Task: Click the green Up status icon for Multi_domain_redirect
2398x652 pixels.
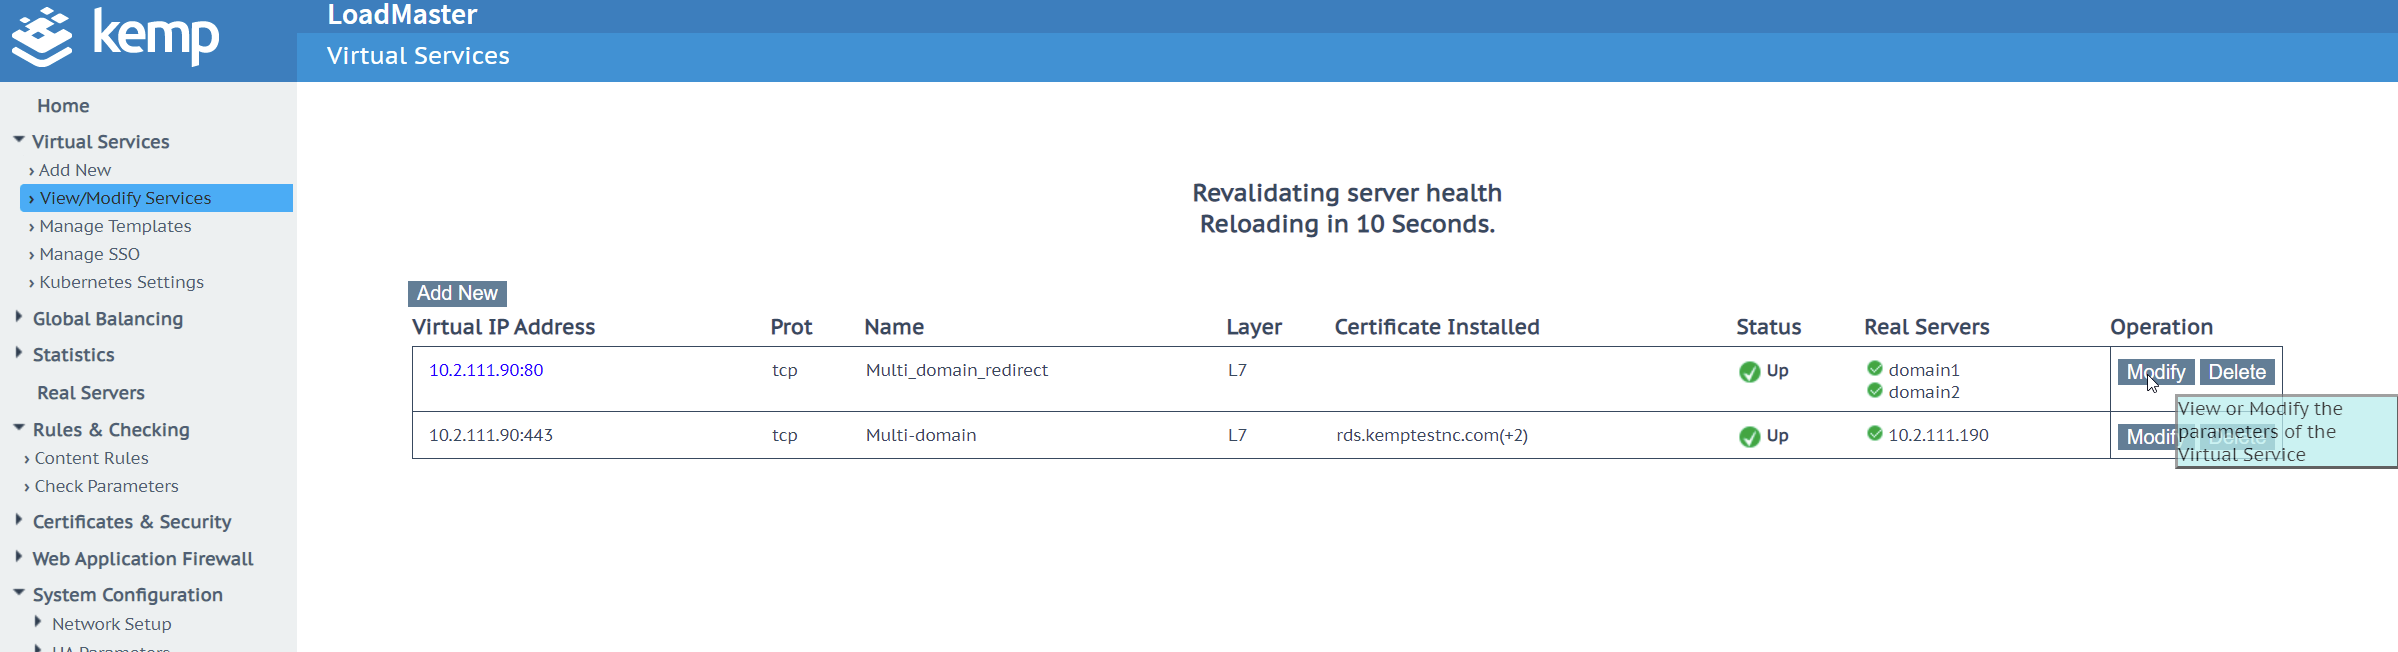Action: coord(1749,372)
